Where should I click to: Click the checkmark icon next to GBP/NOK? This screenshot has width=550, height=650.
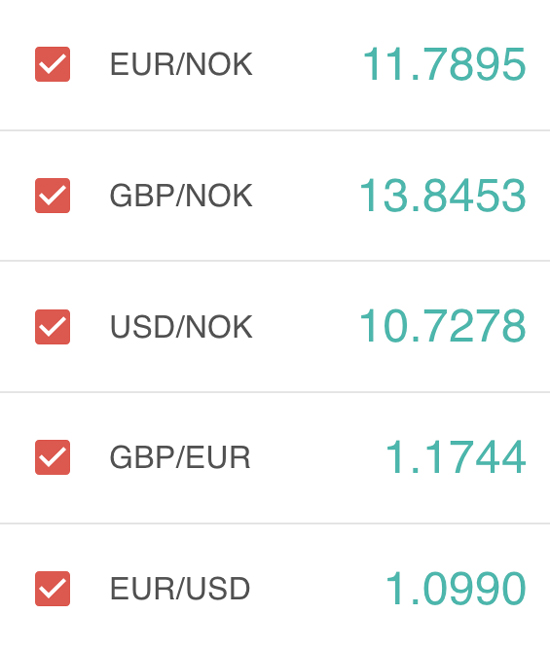[x=52, y=196]
